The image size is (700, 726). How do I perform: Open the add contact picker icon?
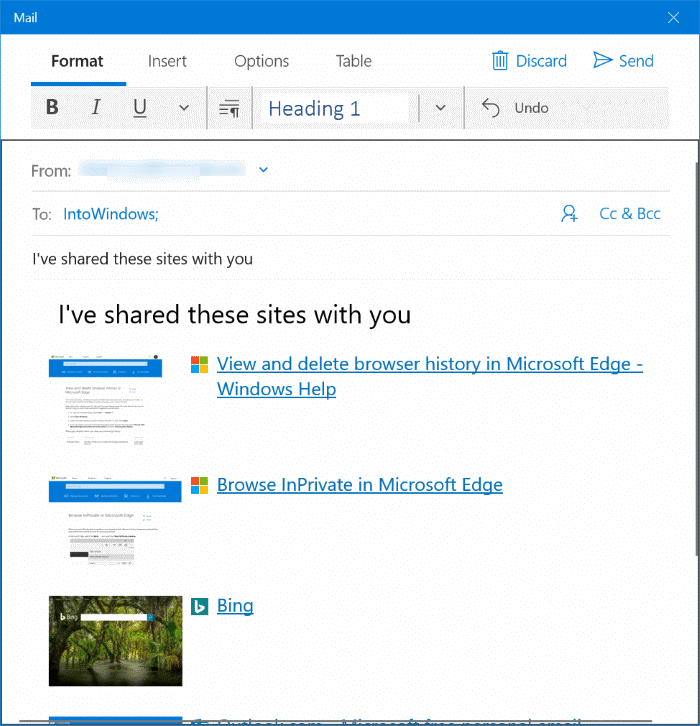pos(569,214)
